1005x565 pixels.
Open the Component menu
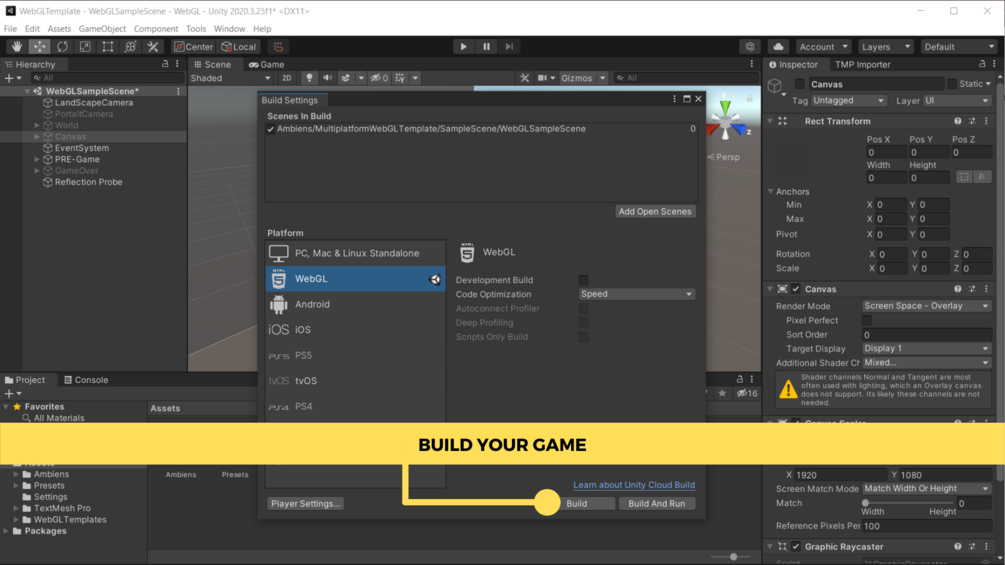(156, 29)
